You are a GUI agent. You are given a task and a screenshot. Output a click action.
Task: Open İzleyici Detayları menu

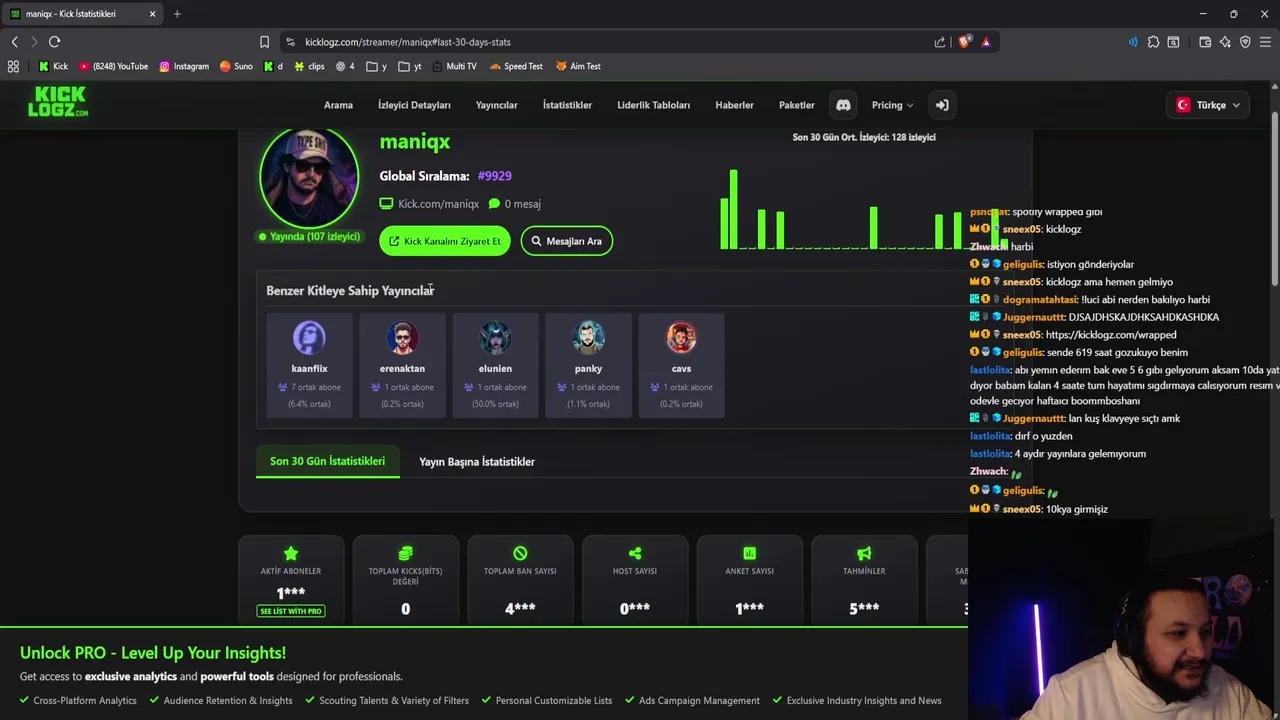[x=414, y=105]
